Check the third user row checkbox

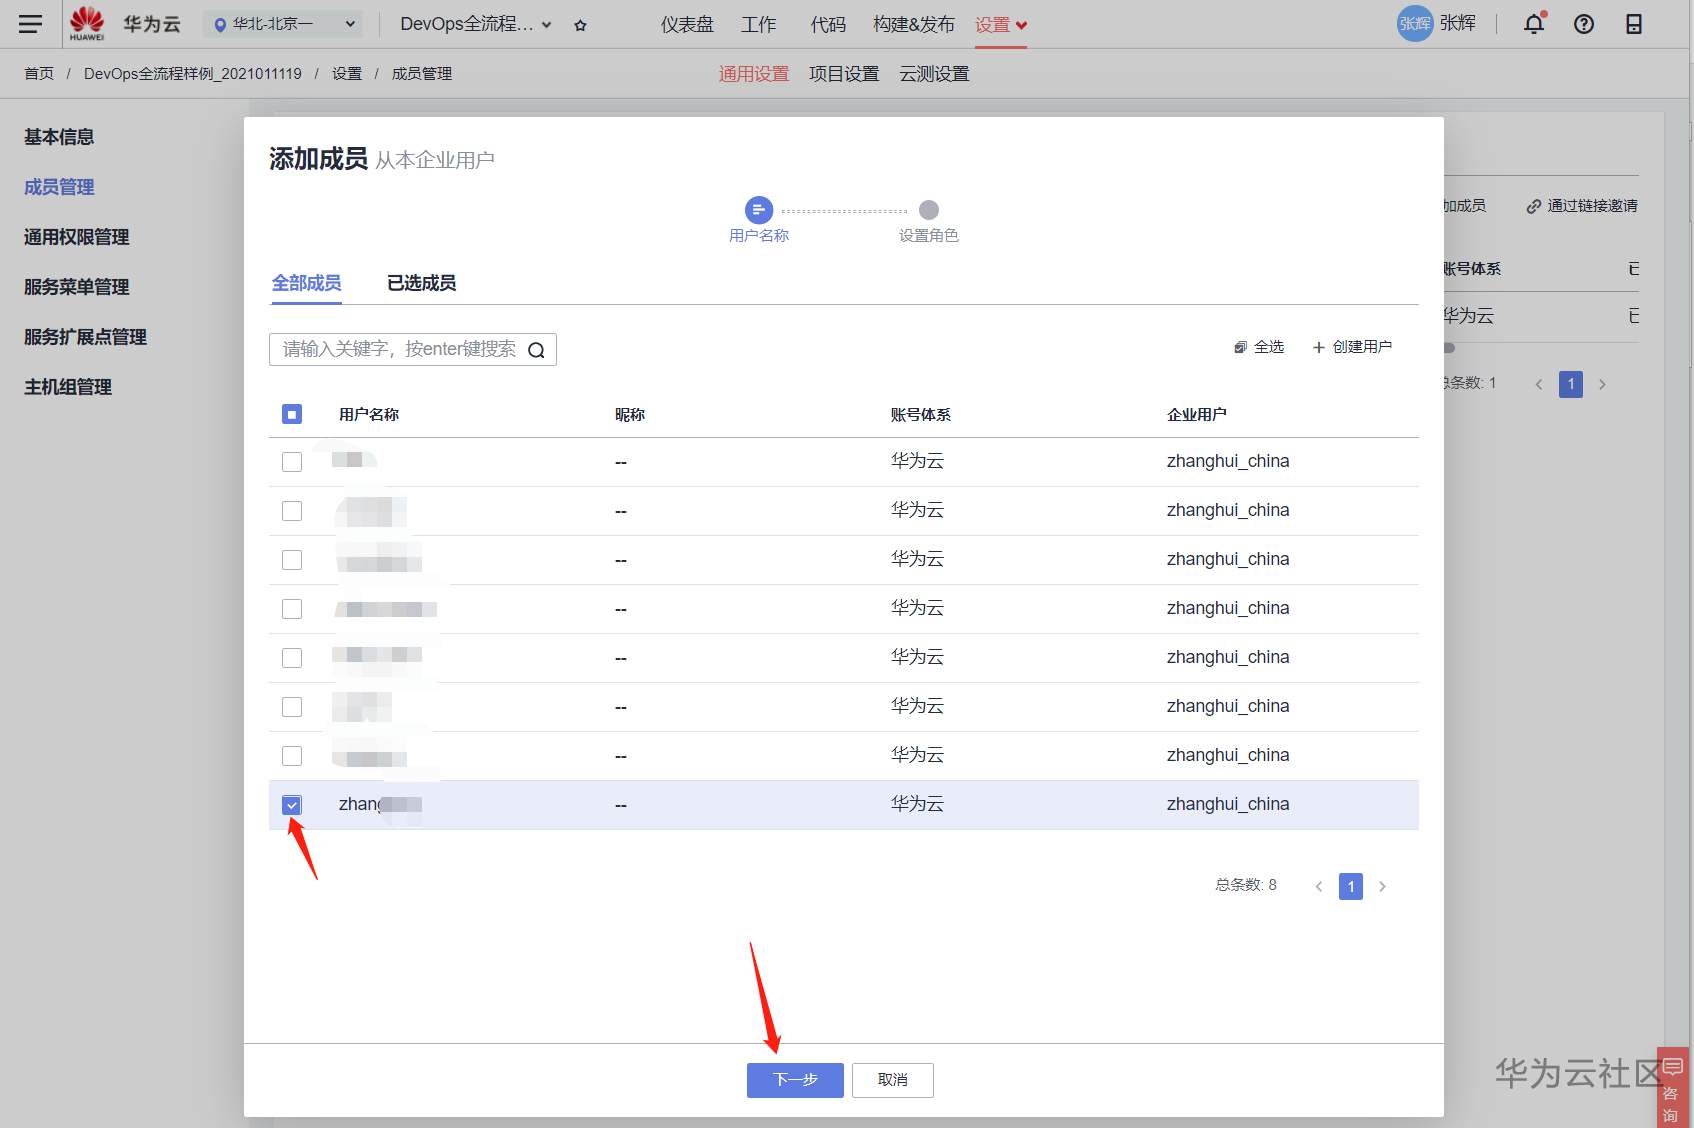[292, 560]
